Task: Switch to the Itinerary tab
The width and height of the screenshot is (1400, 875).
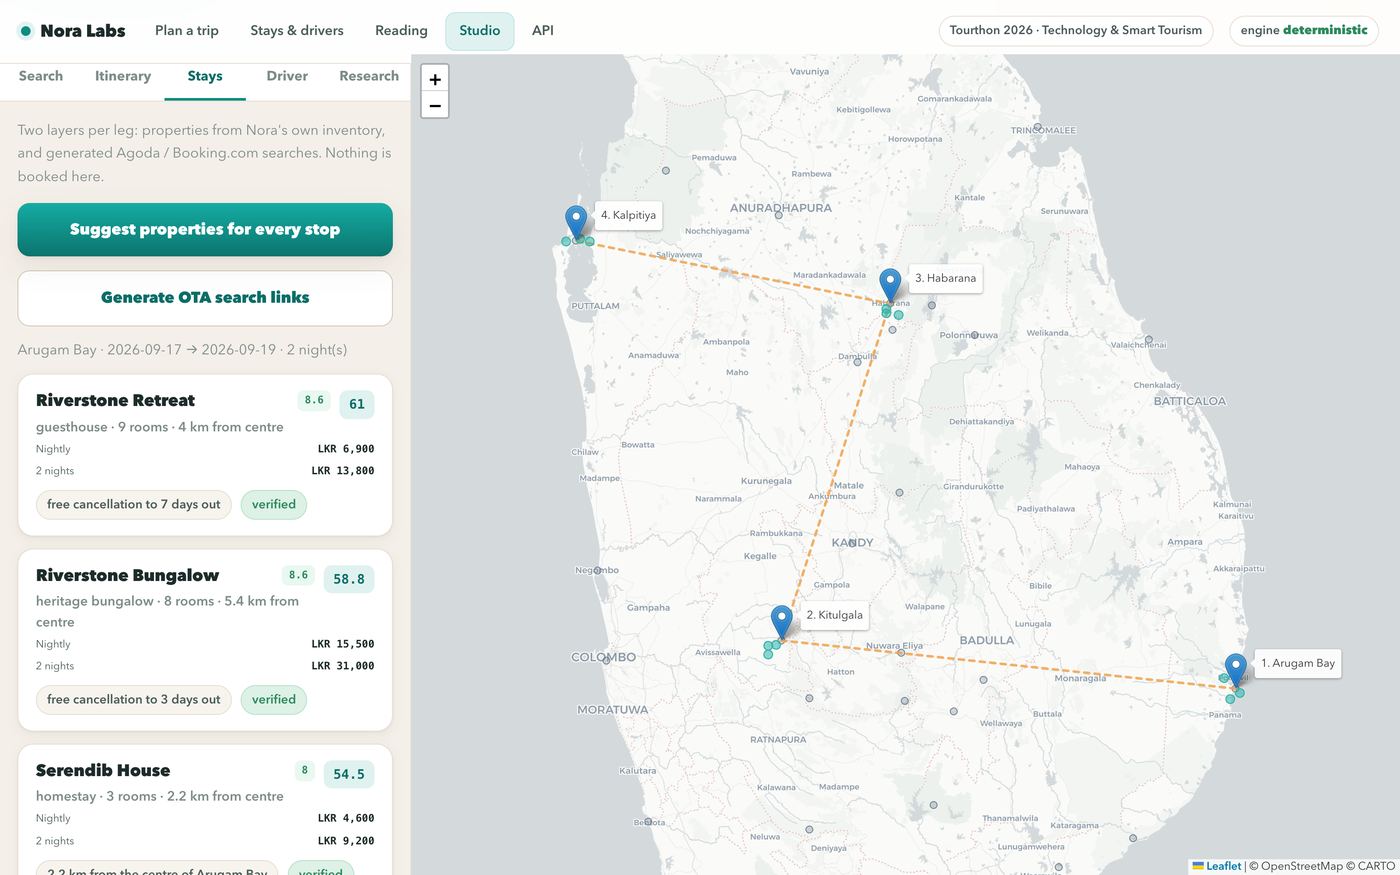Action: tap(123, 76)
